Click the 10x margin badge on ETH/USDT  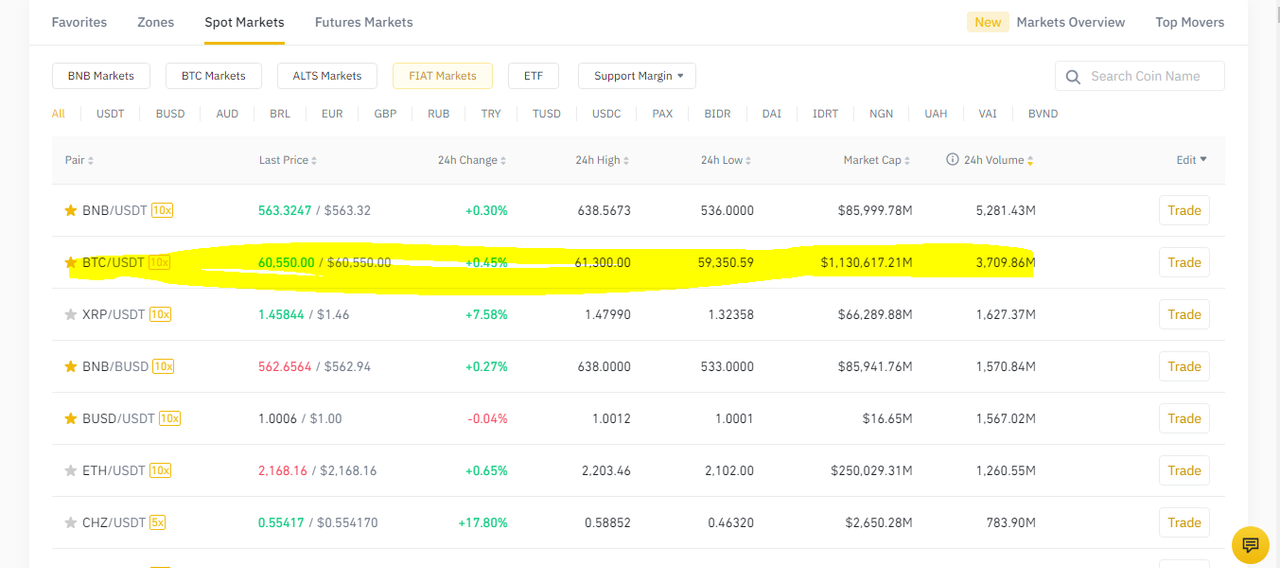[x=160, y=470]
